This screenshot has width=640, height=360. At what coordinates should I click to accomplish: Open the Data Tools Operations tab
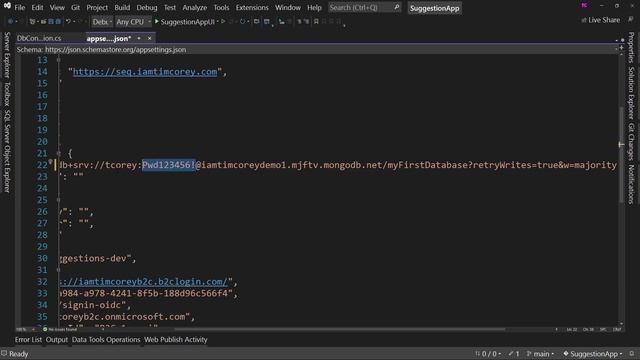pyautogui.click(x=106, y=340)
